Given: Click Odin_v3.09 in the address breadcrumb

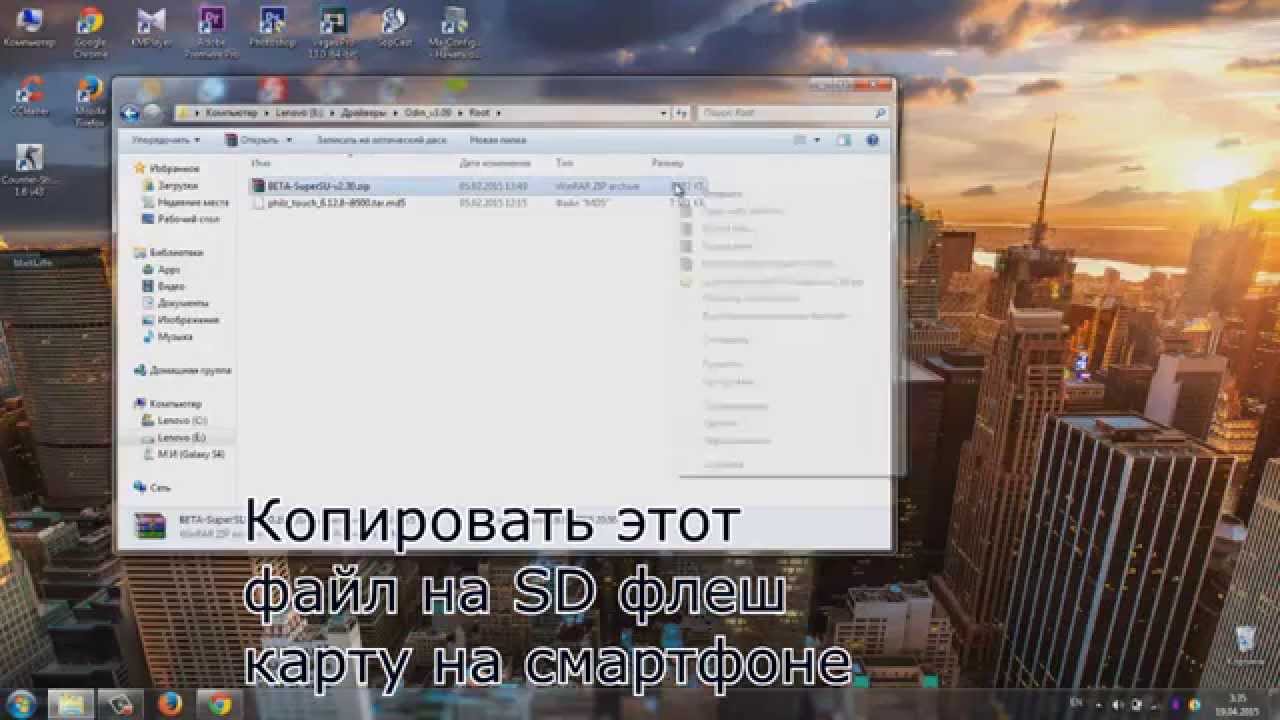Looking at the screenshot, I should pyautogui.click(x=428, y=114).
